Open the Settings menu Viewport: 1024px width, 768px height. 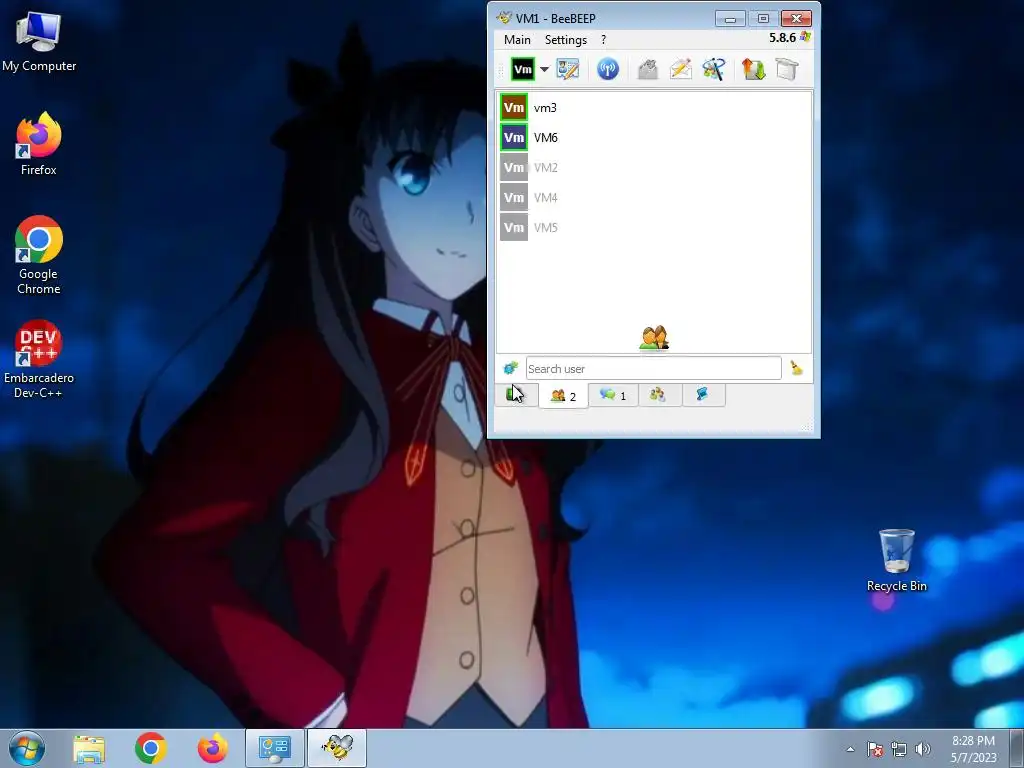point(566,40)
